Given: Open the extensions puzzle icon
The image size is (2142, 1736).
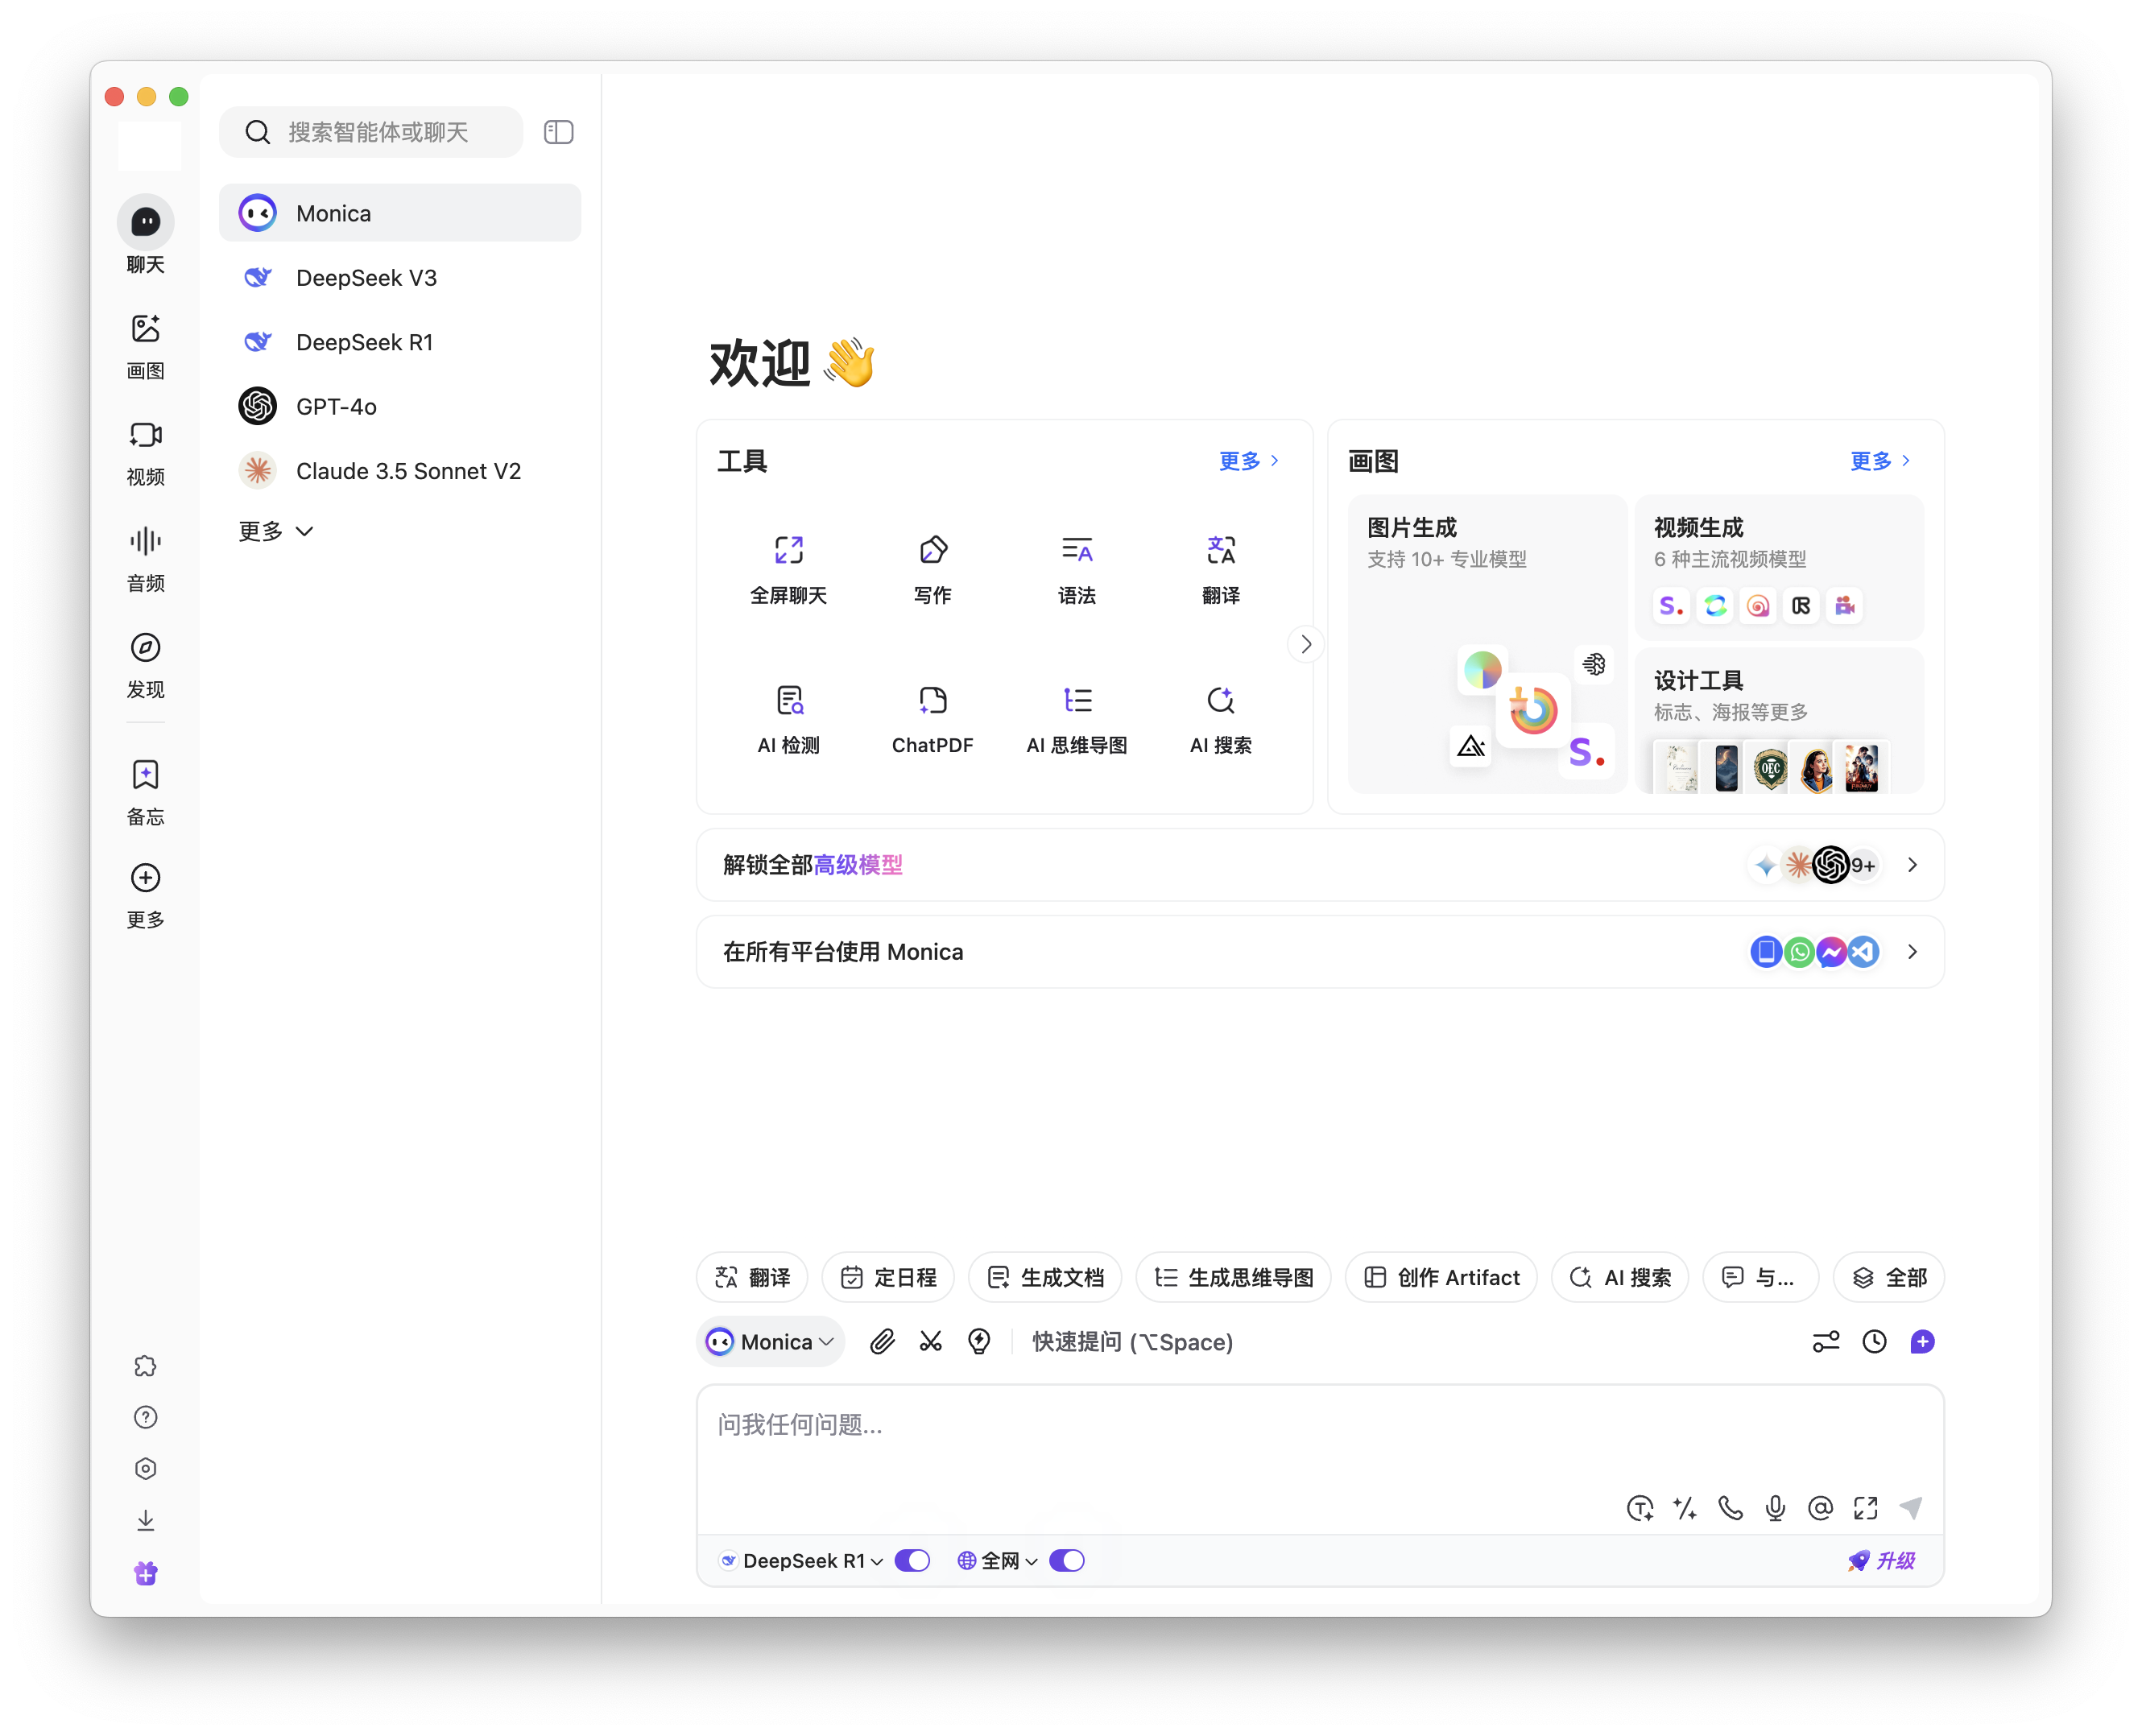Looking at the screenshot, I should pos(146,1366).
